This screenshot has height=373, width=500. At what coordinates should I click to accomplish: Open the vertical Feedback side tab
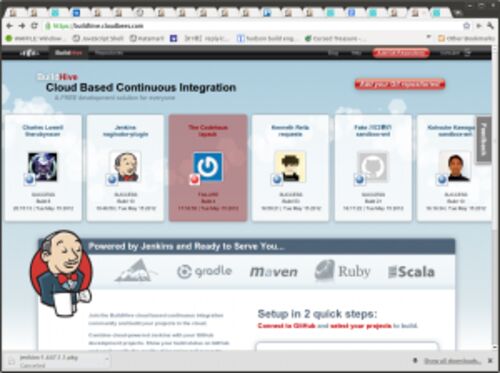pos(484,139)
